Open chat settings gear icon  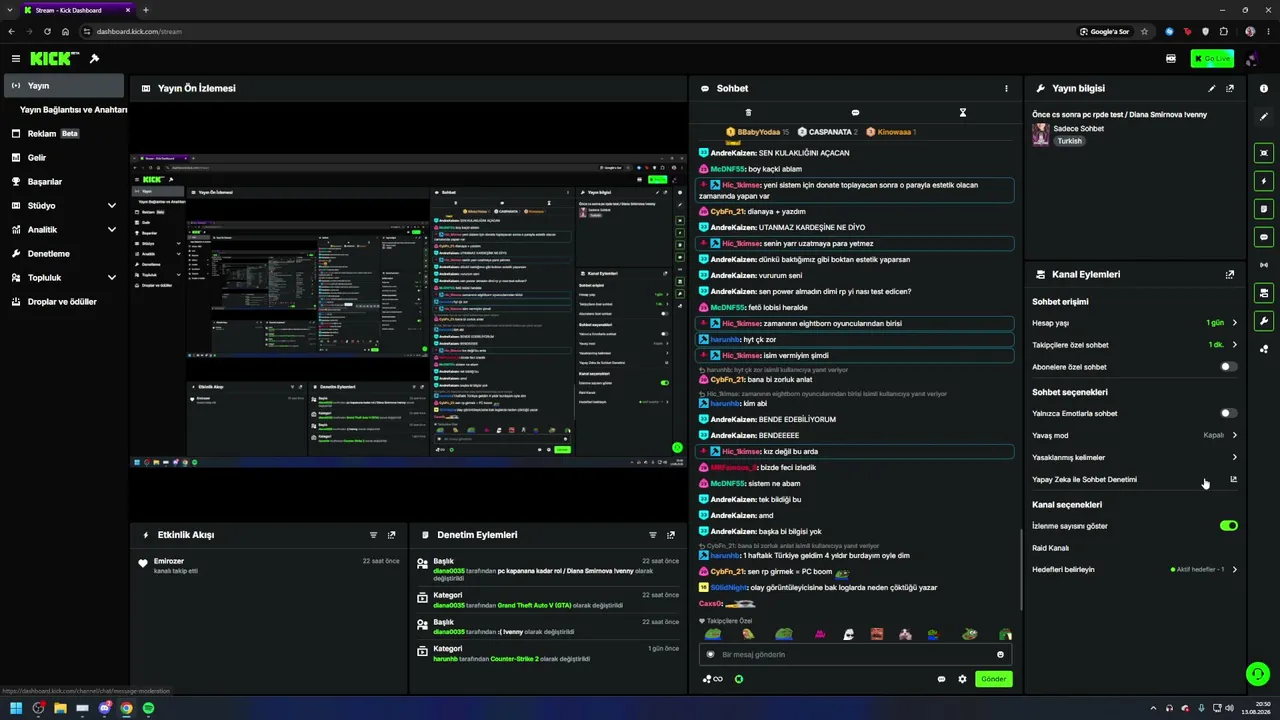pos(963,679)
